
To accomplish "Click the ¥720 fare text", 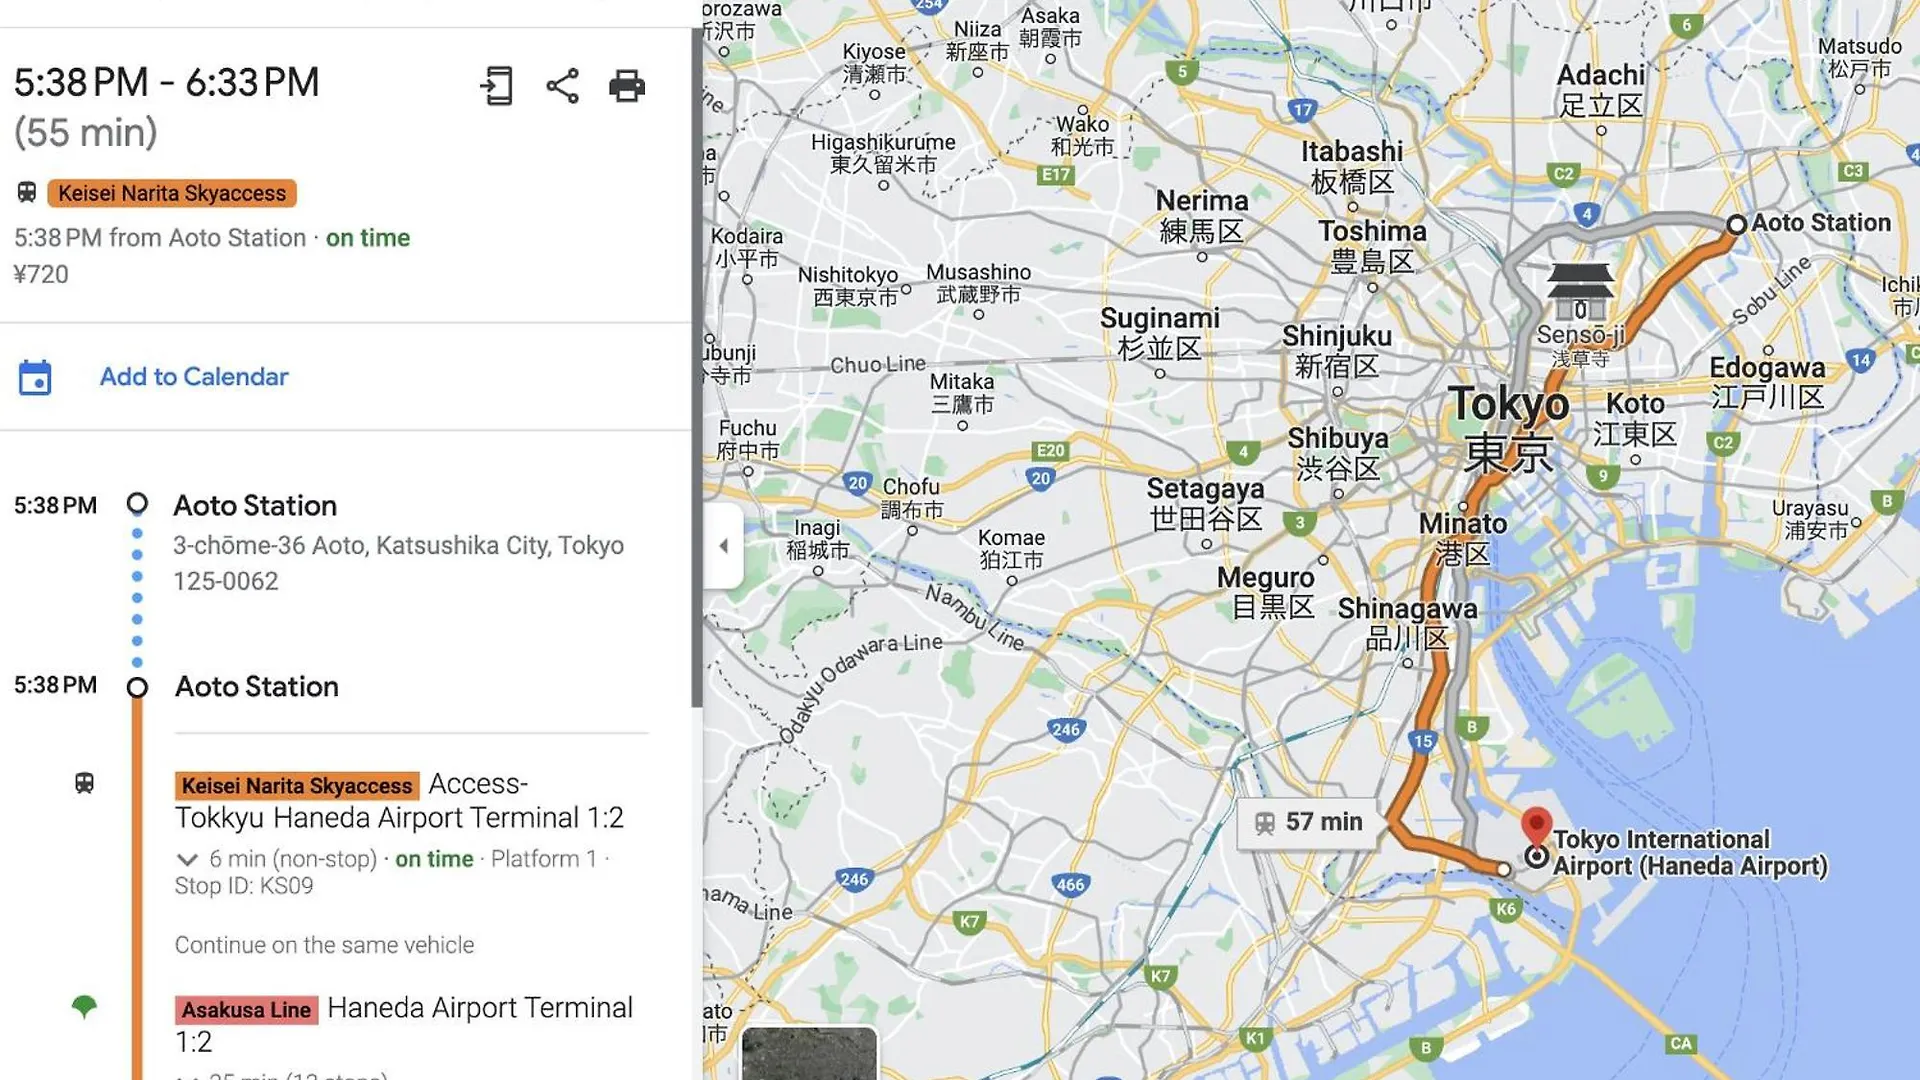I will click(41, 274).
